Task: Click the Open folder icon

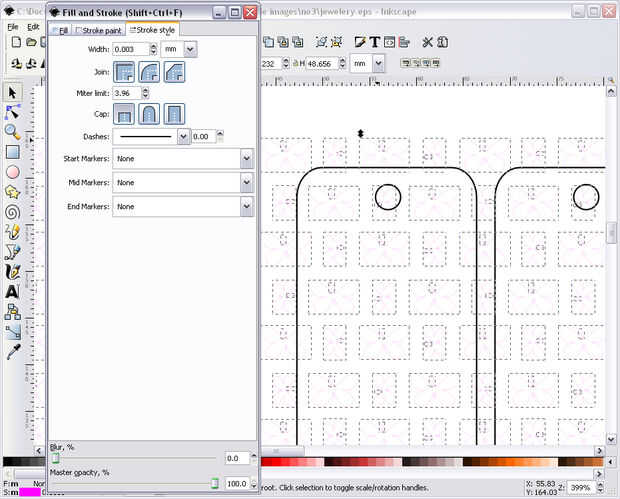Action: pyautogui.click(x=31, y=42)
